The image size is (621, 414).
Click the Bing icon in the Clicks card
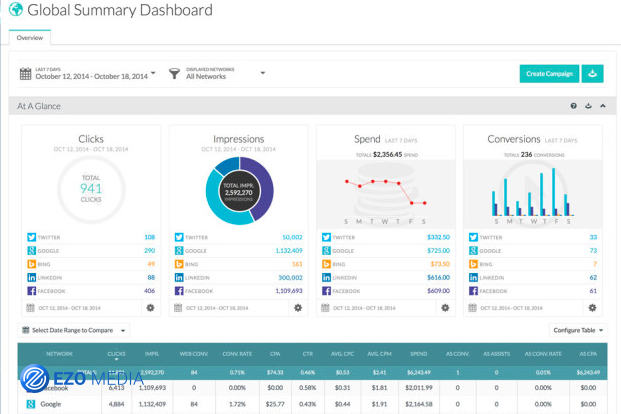[x=31, y=264]
